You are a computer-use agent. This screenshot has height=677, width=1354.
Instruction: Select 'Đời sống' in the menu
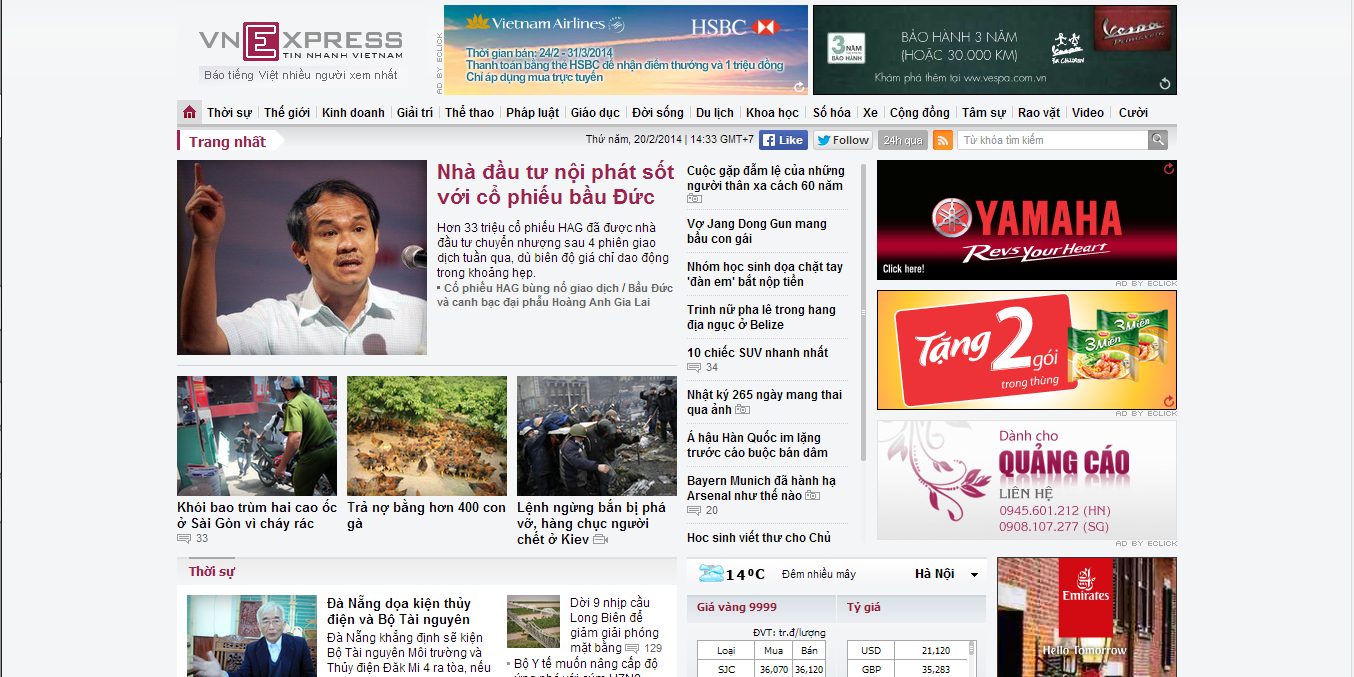click(658, 112)
